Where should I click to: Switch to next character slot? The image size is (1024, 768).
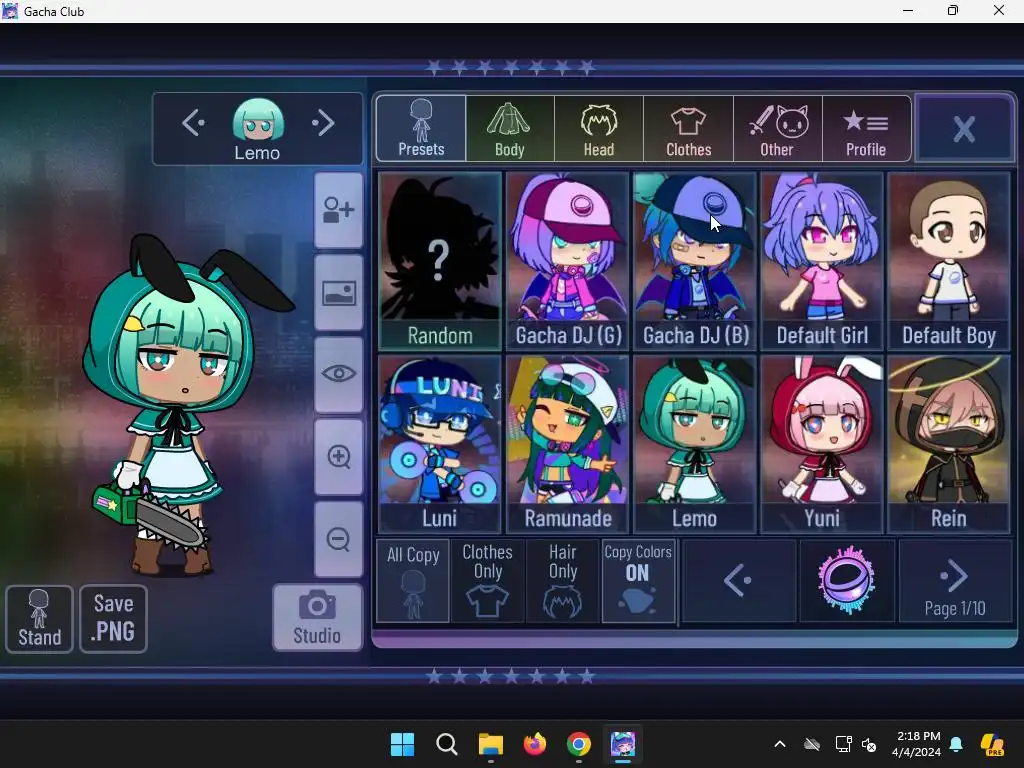(x=323, y=123)
